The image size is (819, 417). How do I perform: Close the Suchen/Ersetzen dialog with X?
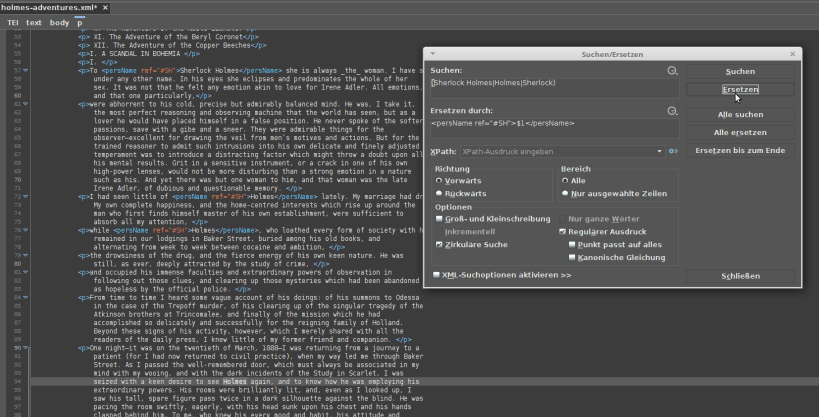tap(792, 54)
